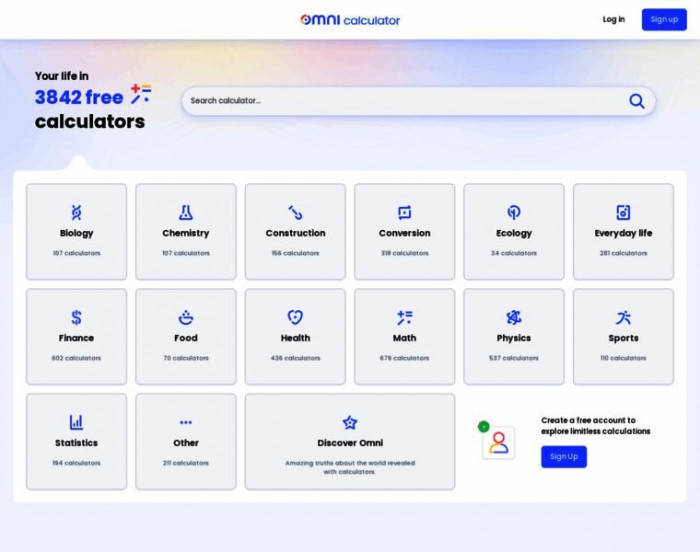The image size is (700, 552).
Task: Select the Health category title
Action: (x=295, y=338)
